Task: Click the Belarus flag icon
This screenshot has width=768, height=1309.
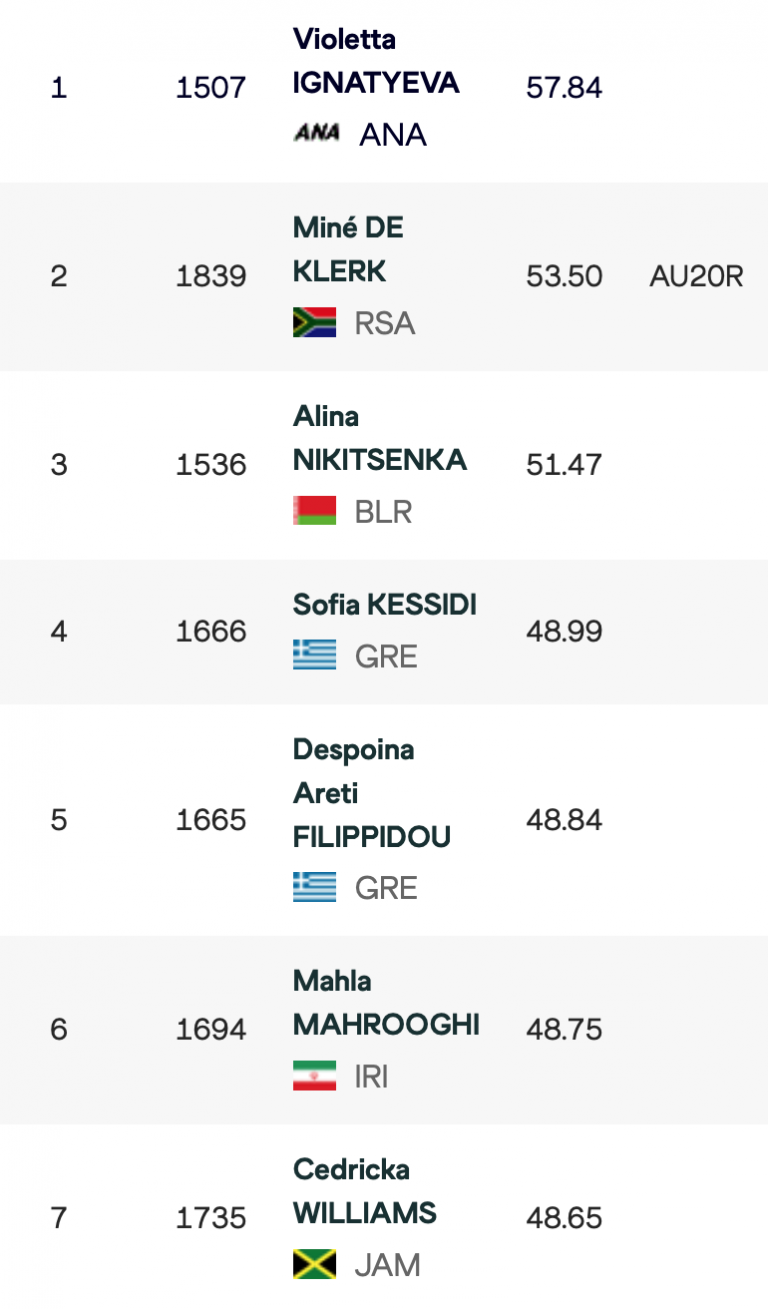Action: pos(314,511)
